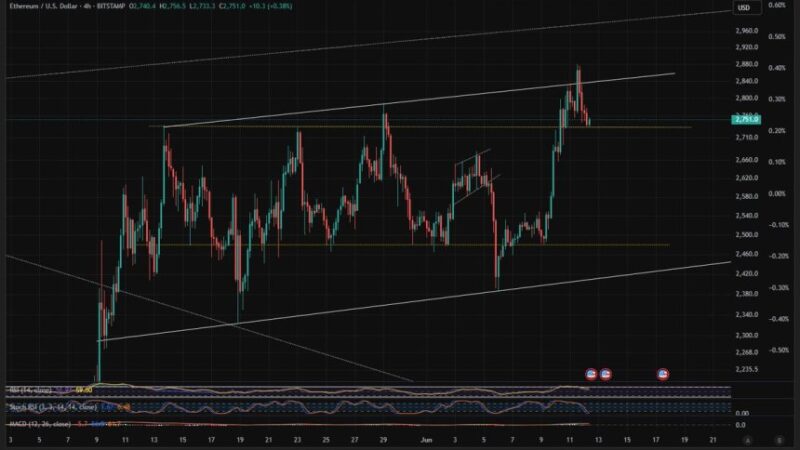Click the 2,960.0 price axis label
The image size is (800, 450).
click(747, 31)
